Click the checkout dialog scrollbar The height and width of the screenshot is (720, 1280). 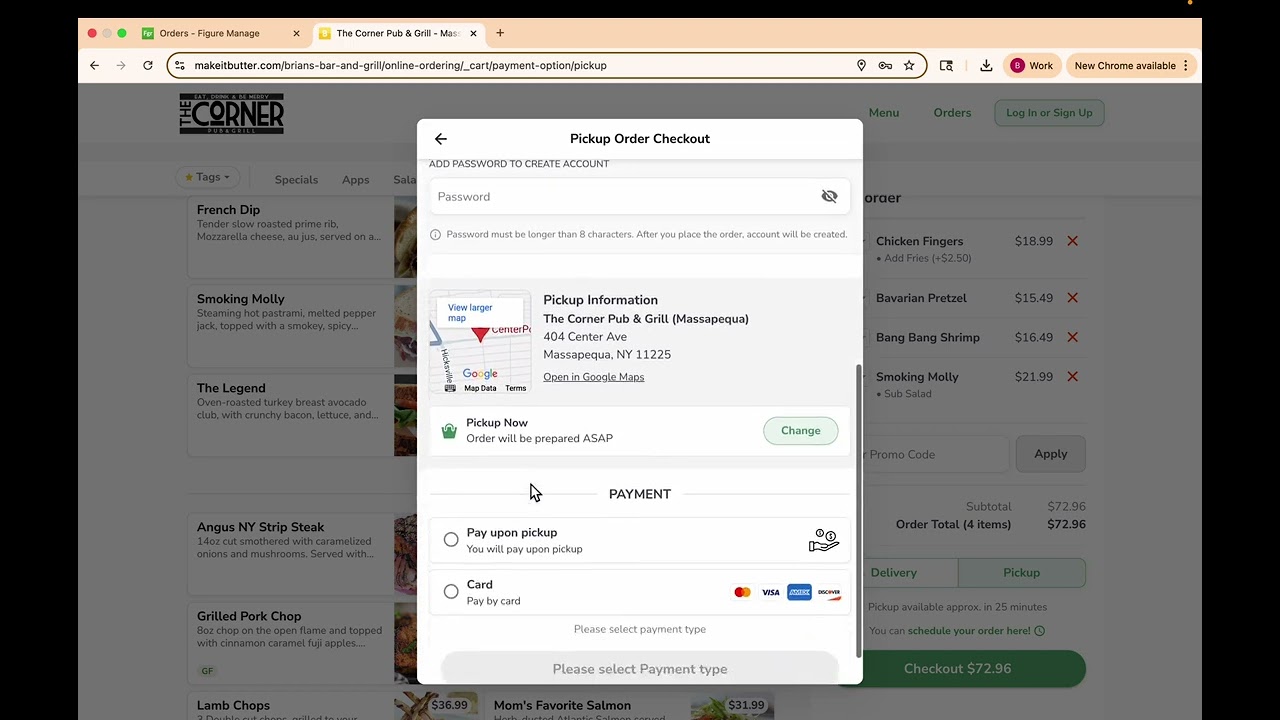tap(857, 510)
